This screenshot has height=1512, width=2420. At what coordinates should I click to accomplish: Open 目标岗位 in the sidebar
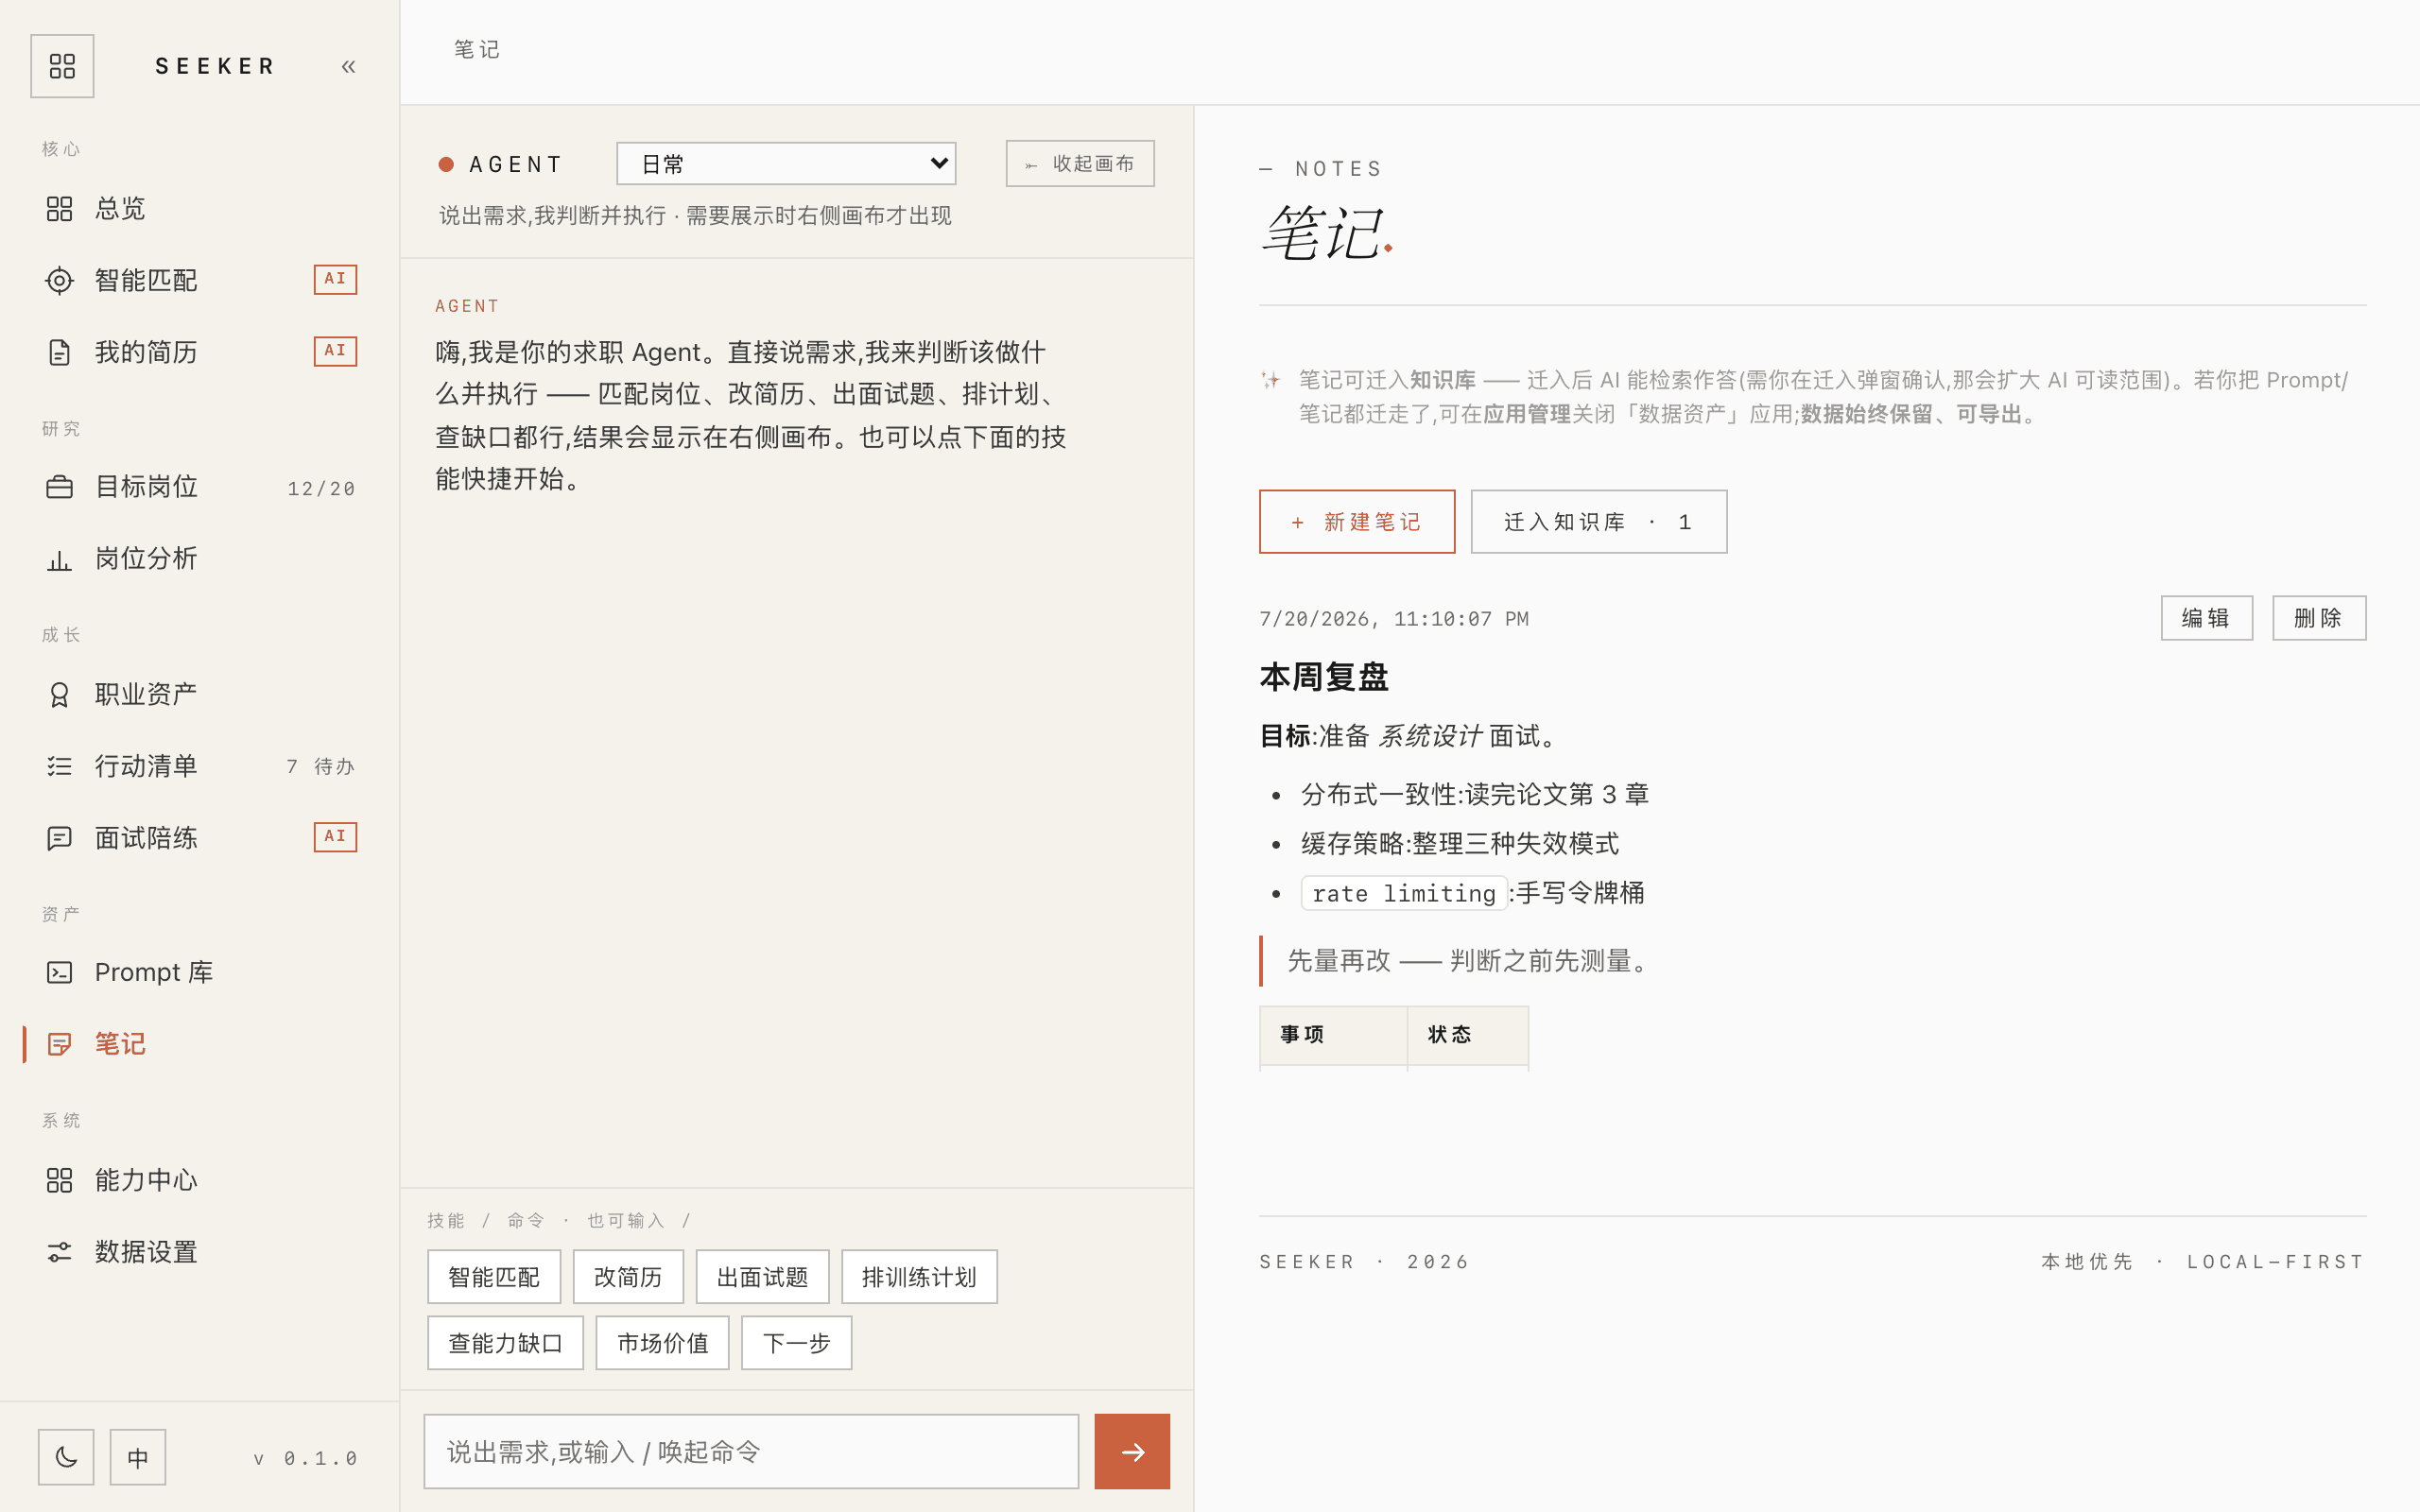(x=200, y=487)
